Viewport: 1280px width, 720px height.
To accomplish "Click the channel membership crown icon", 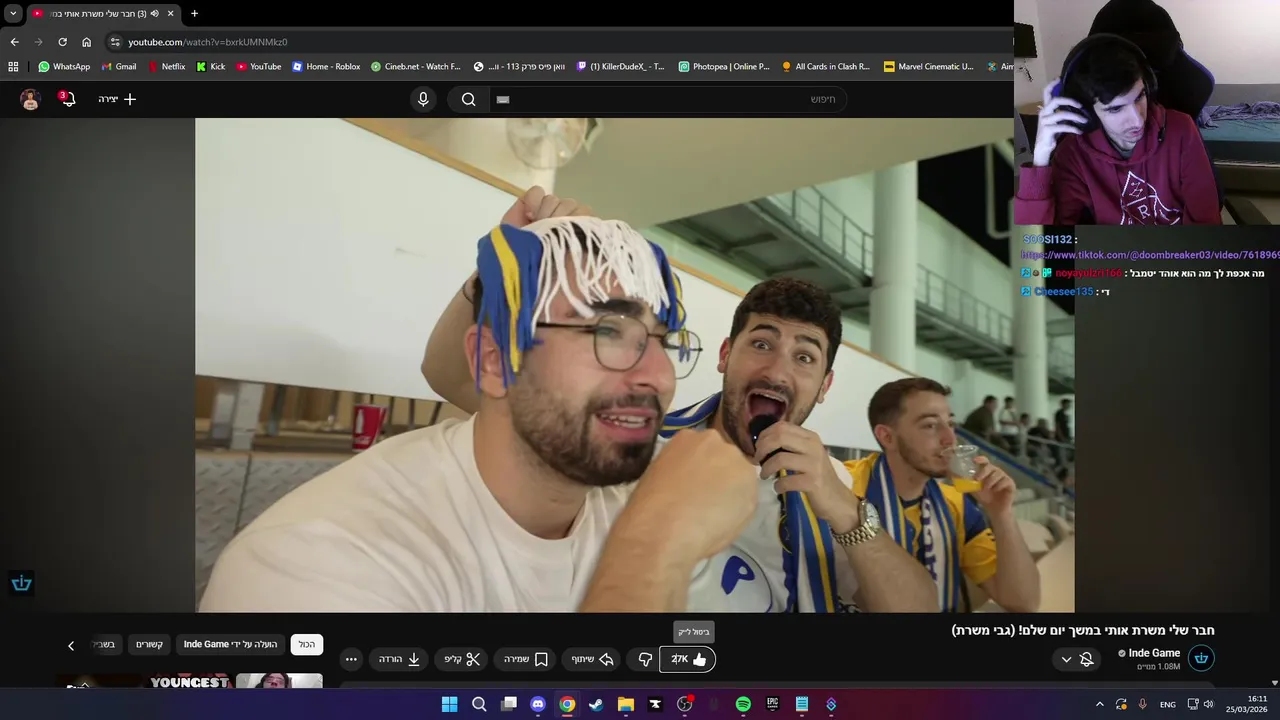I will coord(1201,658).
